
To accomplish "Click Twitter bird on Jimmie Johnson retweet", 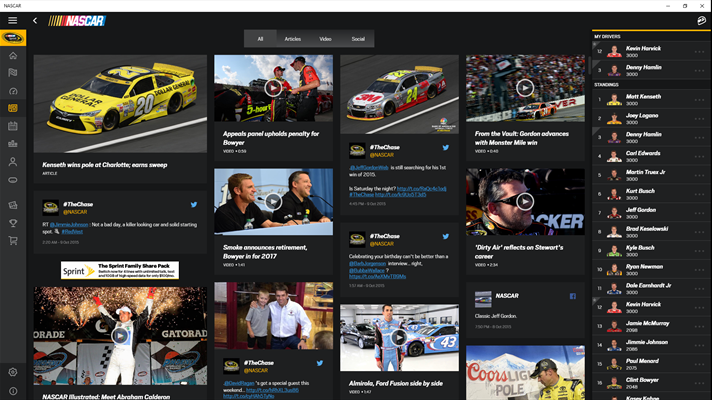I will pos(194,205).
